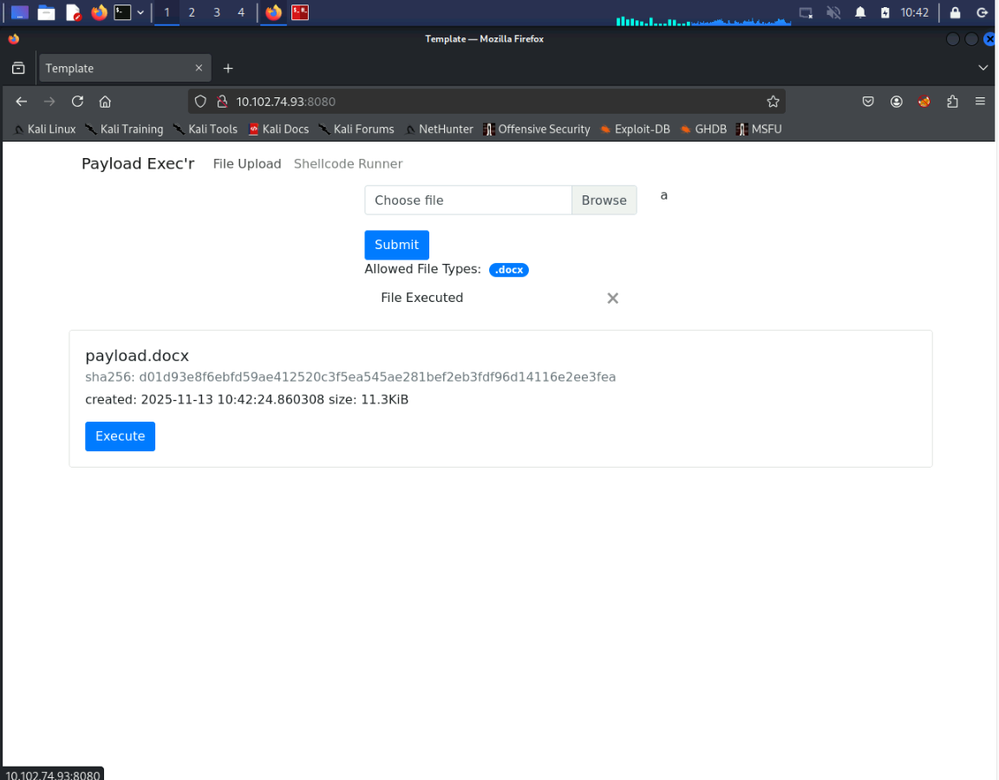Bookmark this page with star icon
The height and width of the screenshot is (780, 999).
772,101
